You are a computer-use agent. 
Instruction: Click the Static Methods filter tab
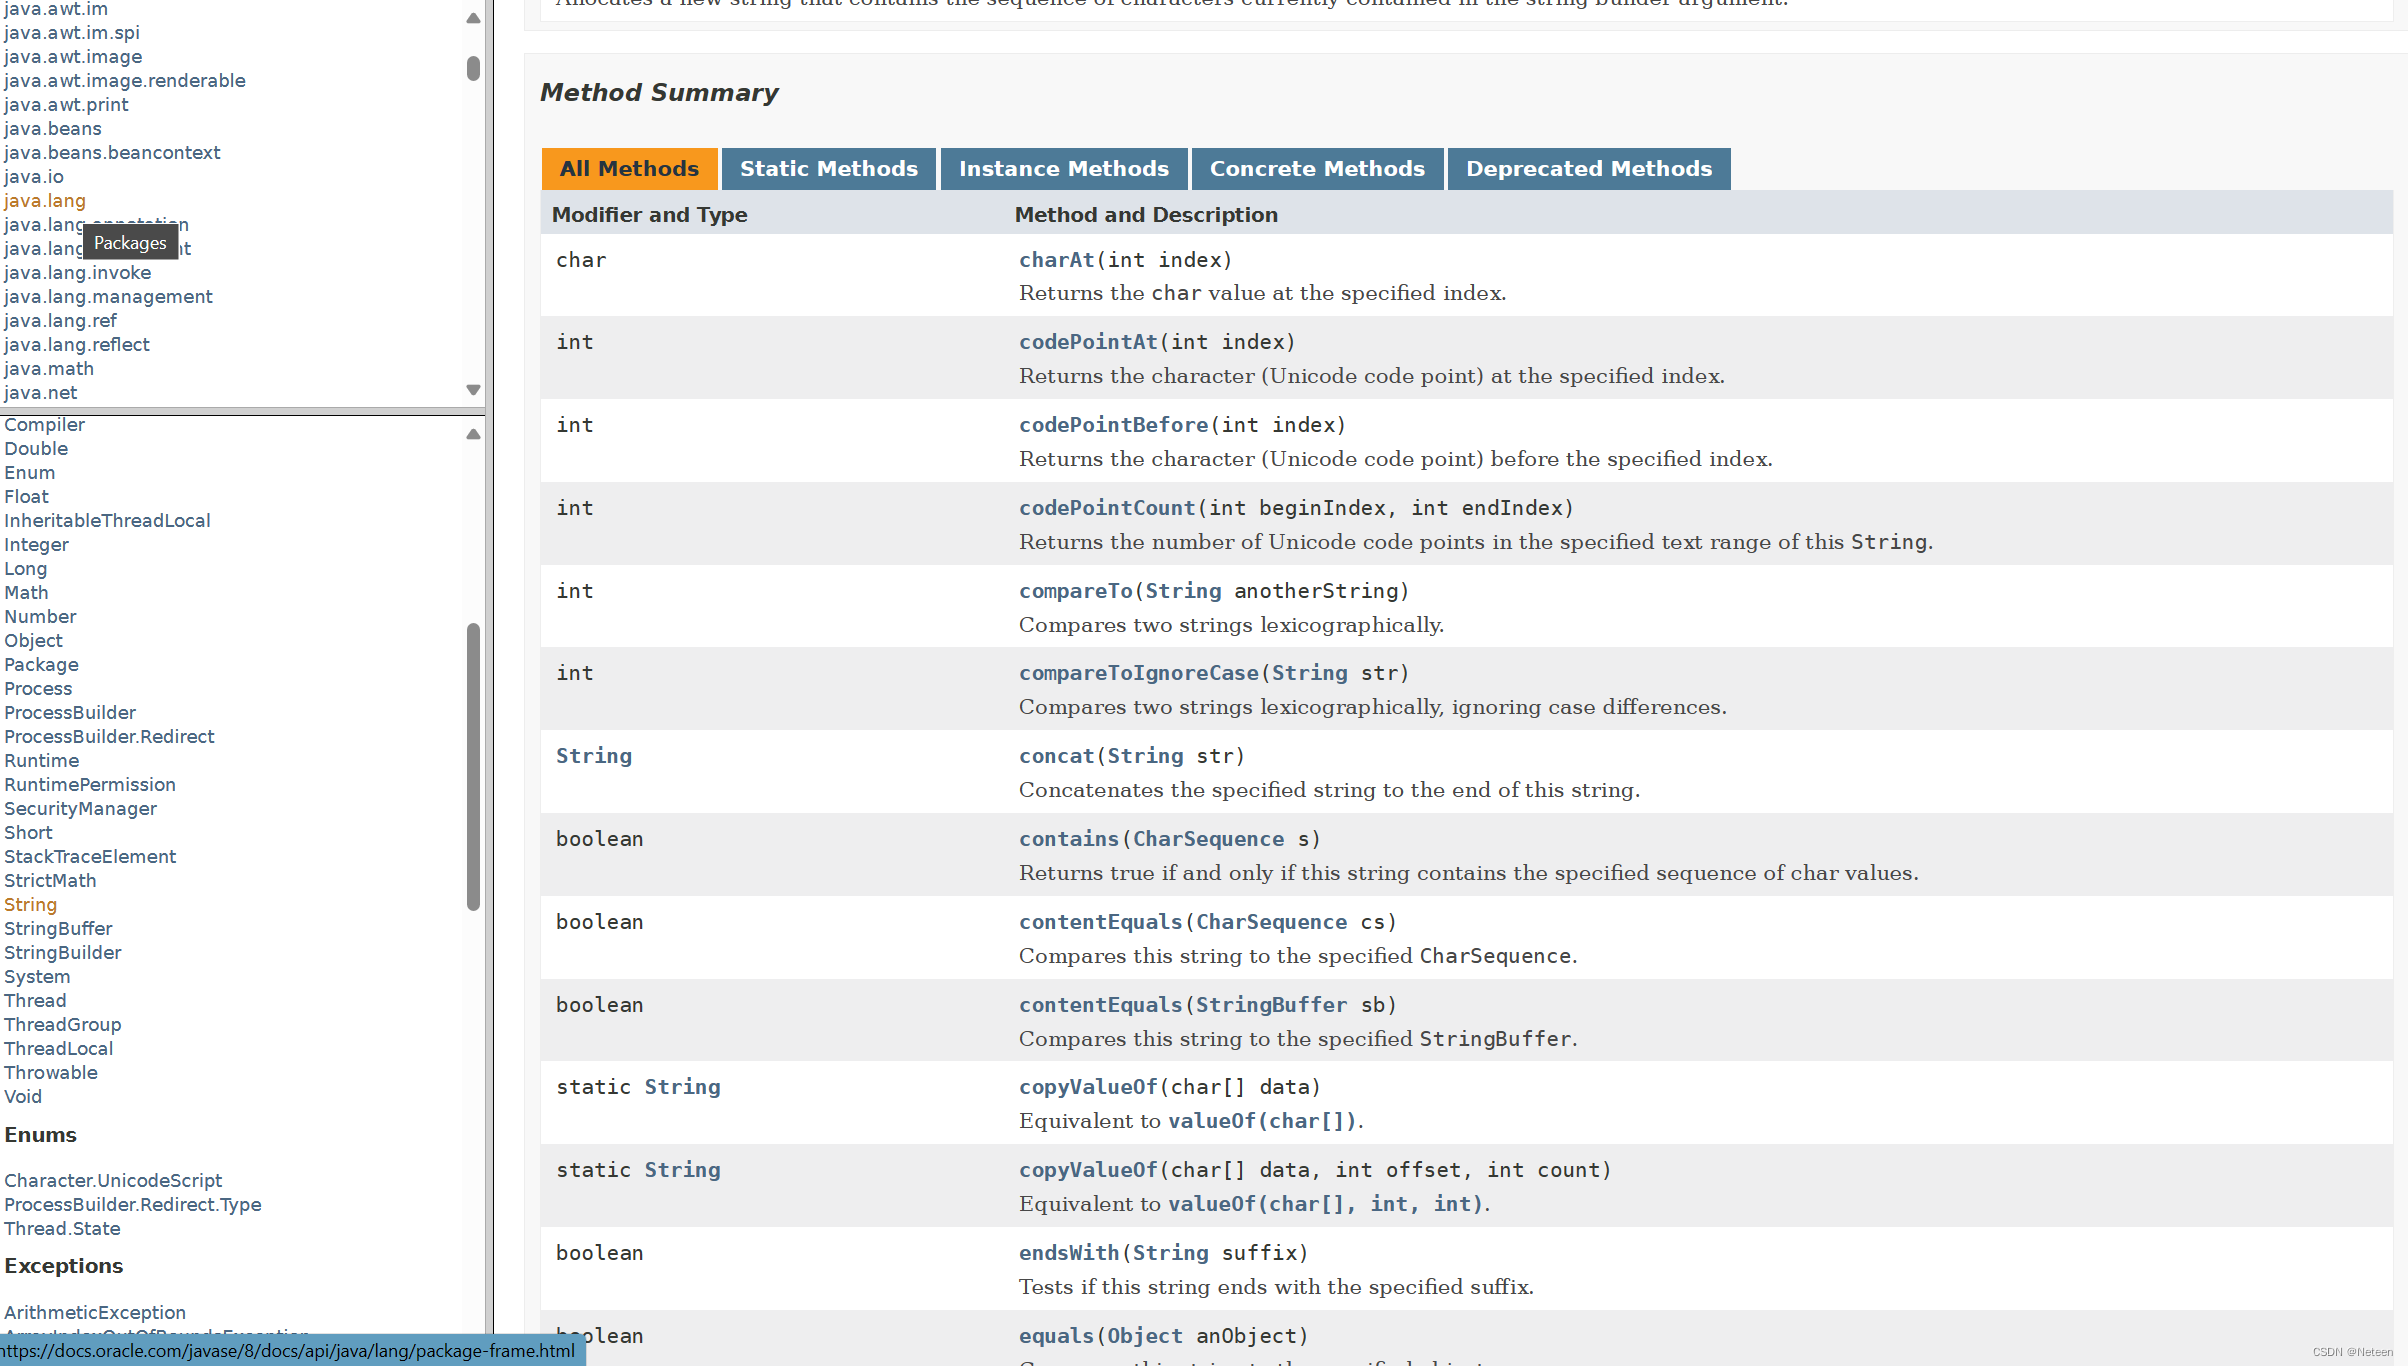[x=829, y=167]
